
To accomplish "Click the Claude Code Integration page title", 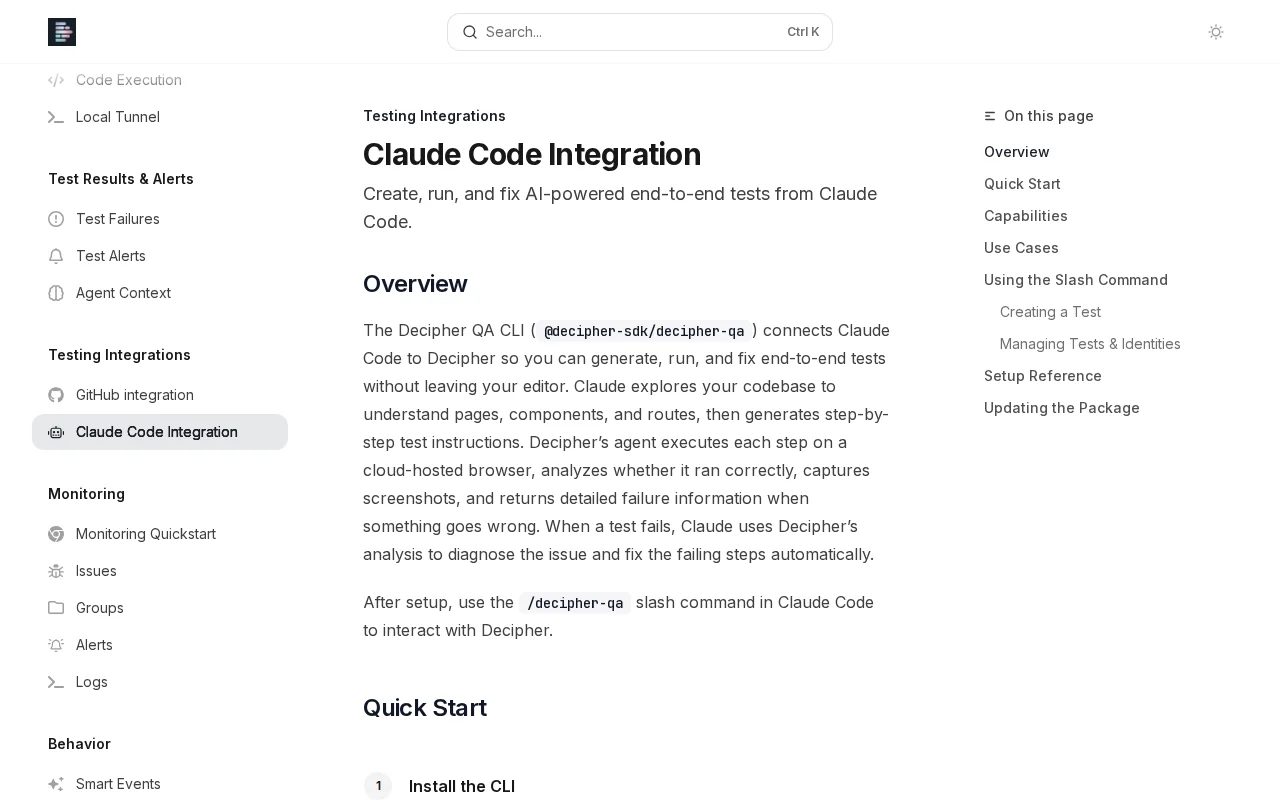I will pyautogui.click(x=531, y=155).
